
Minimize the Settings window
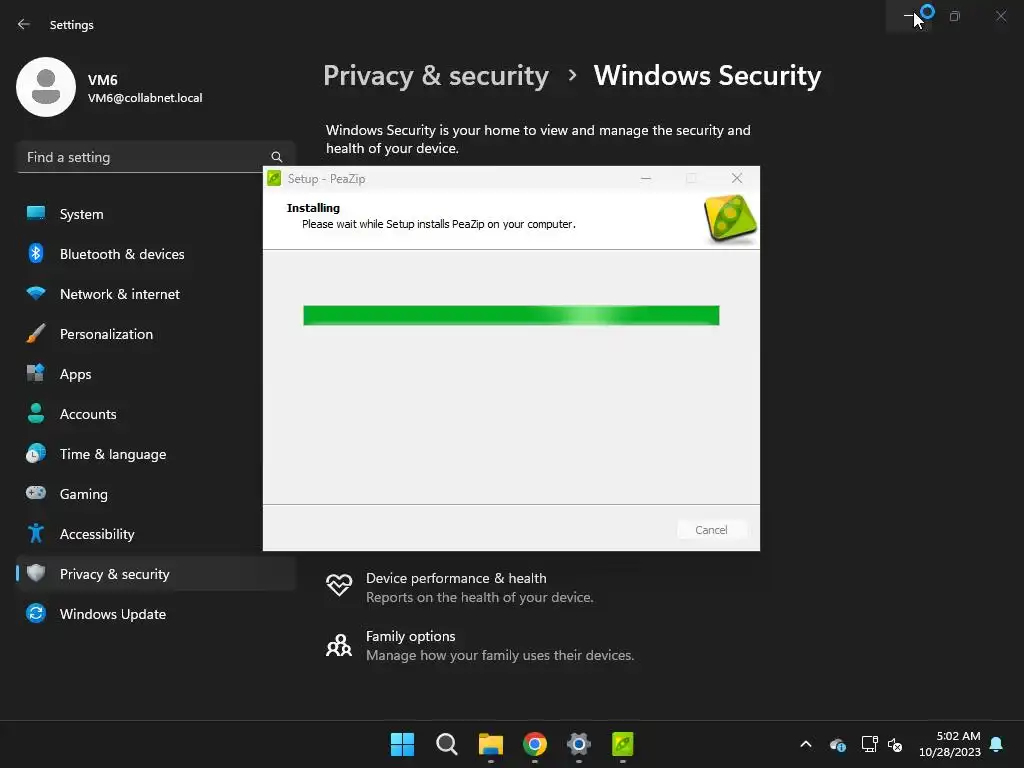click(908, 16)
